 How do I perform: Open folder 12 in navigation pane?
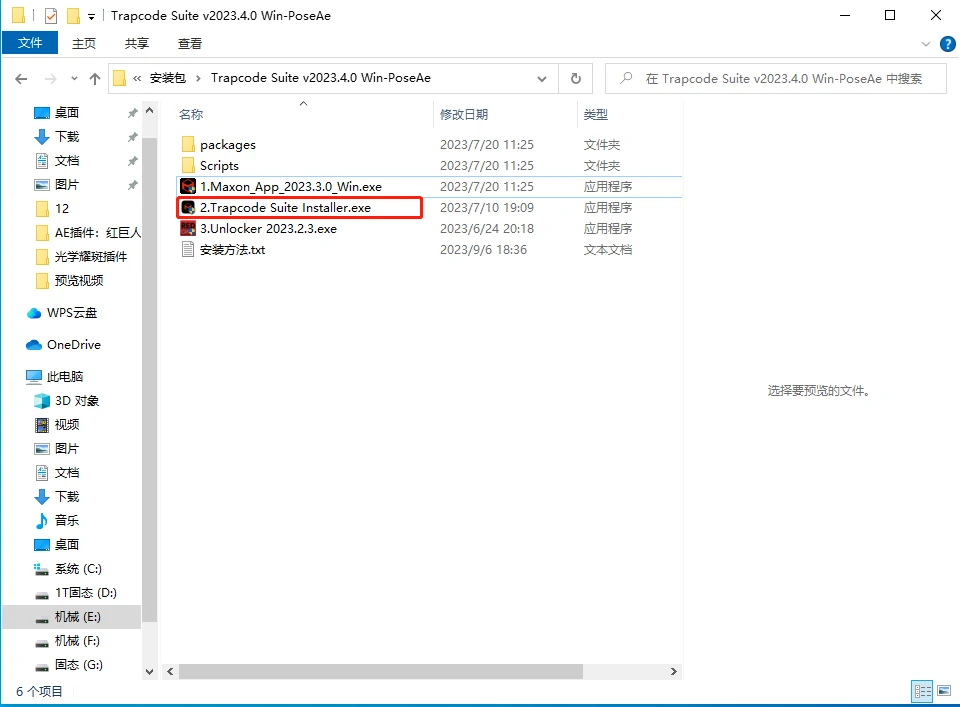tap(62, 208)
